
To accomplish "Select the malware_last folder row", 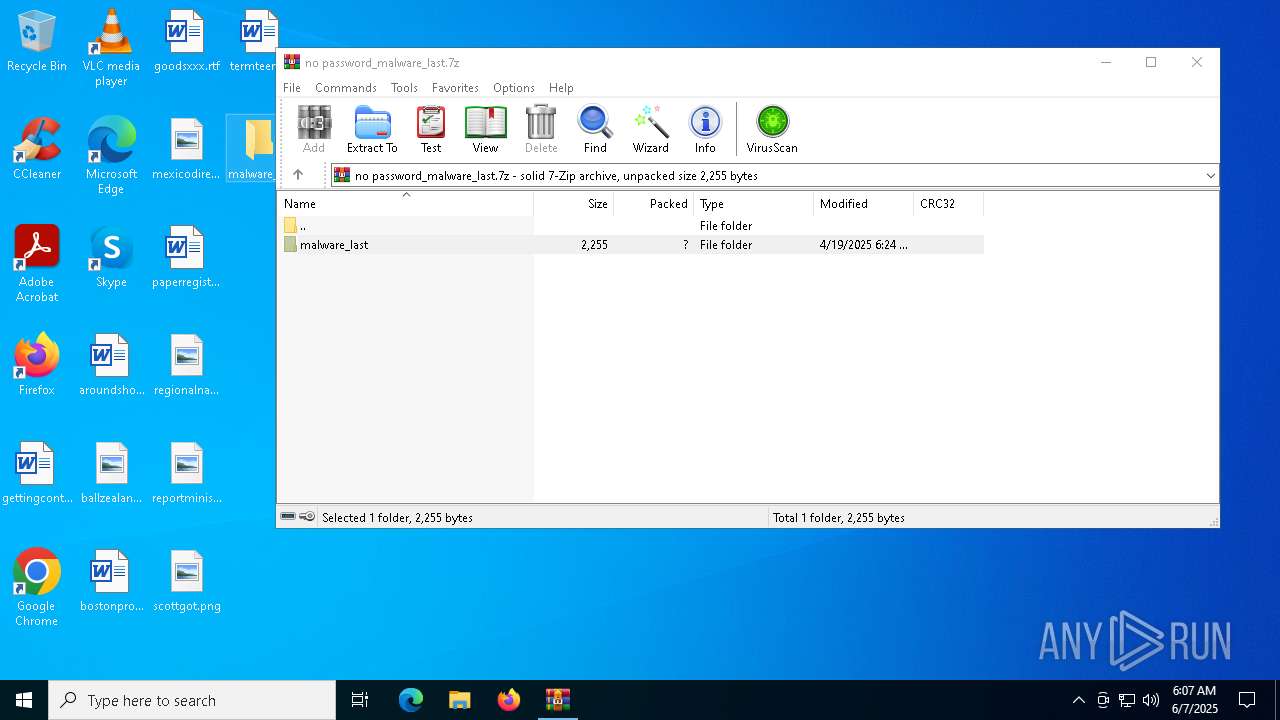I will point(631,244).
